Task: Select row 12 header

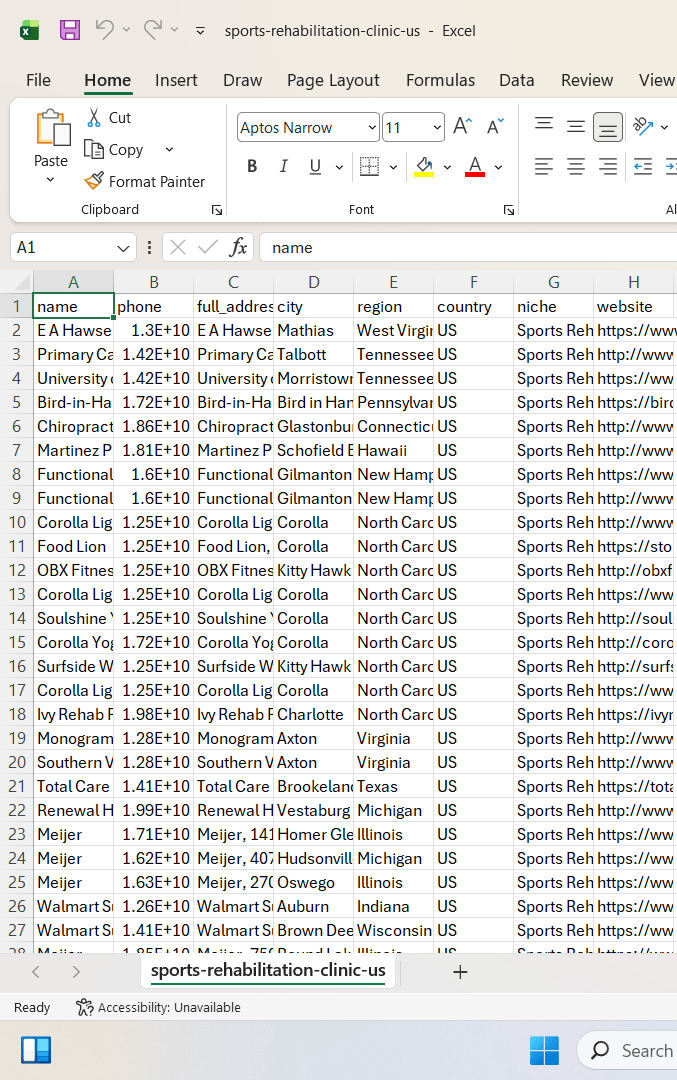Action: 17,570
